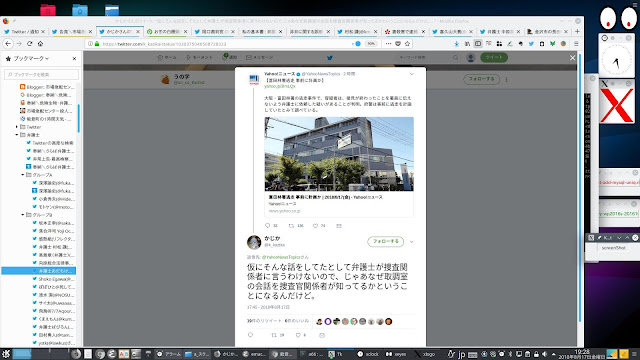This screenshot has width=640, height=360.
Task: Reply to the Yahoo news tweet
Action: (268, 226)
